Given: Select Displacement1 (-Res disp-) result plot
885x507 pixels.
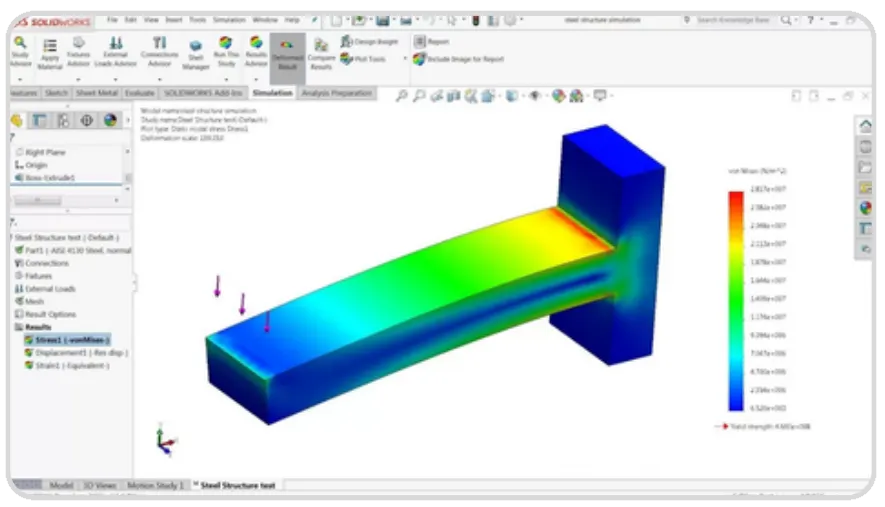Looking at the screenshot, I should (x=76, y=353).
